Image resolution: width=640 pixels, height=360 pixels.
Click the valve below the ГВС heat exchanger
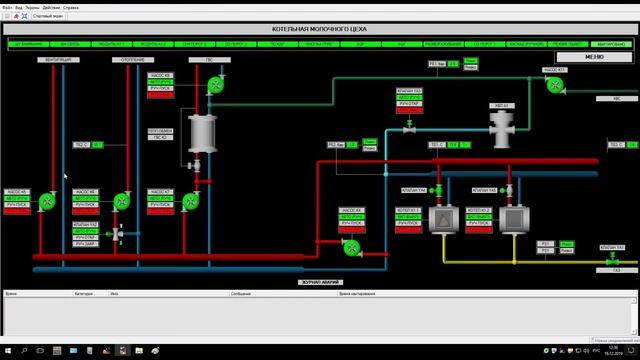pyautogui.click(x=196, y=166)
